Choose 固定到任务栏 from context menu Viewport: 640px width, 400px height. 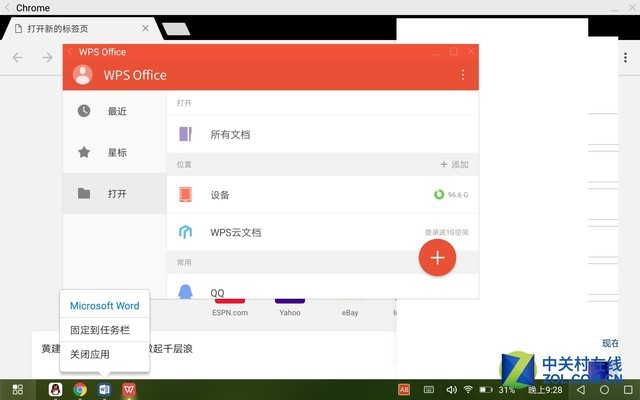point(104,330)
